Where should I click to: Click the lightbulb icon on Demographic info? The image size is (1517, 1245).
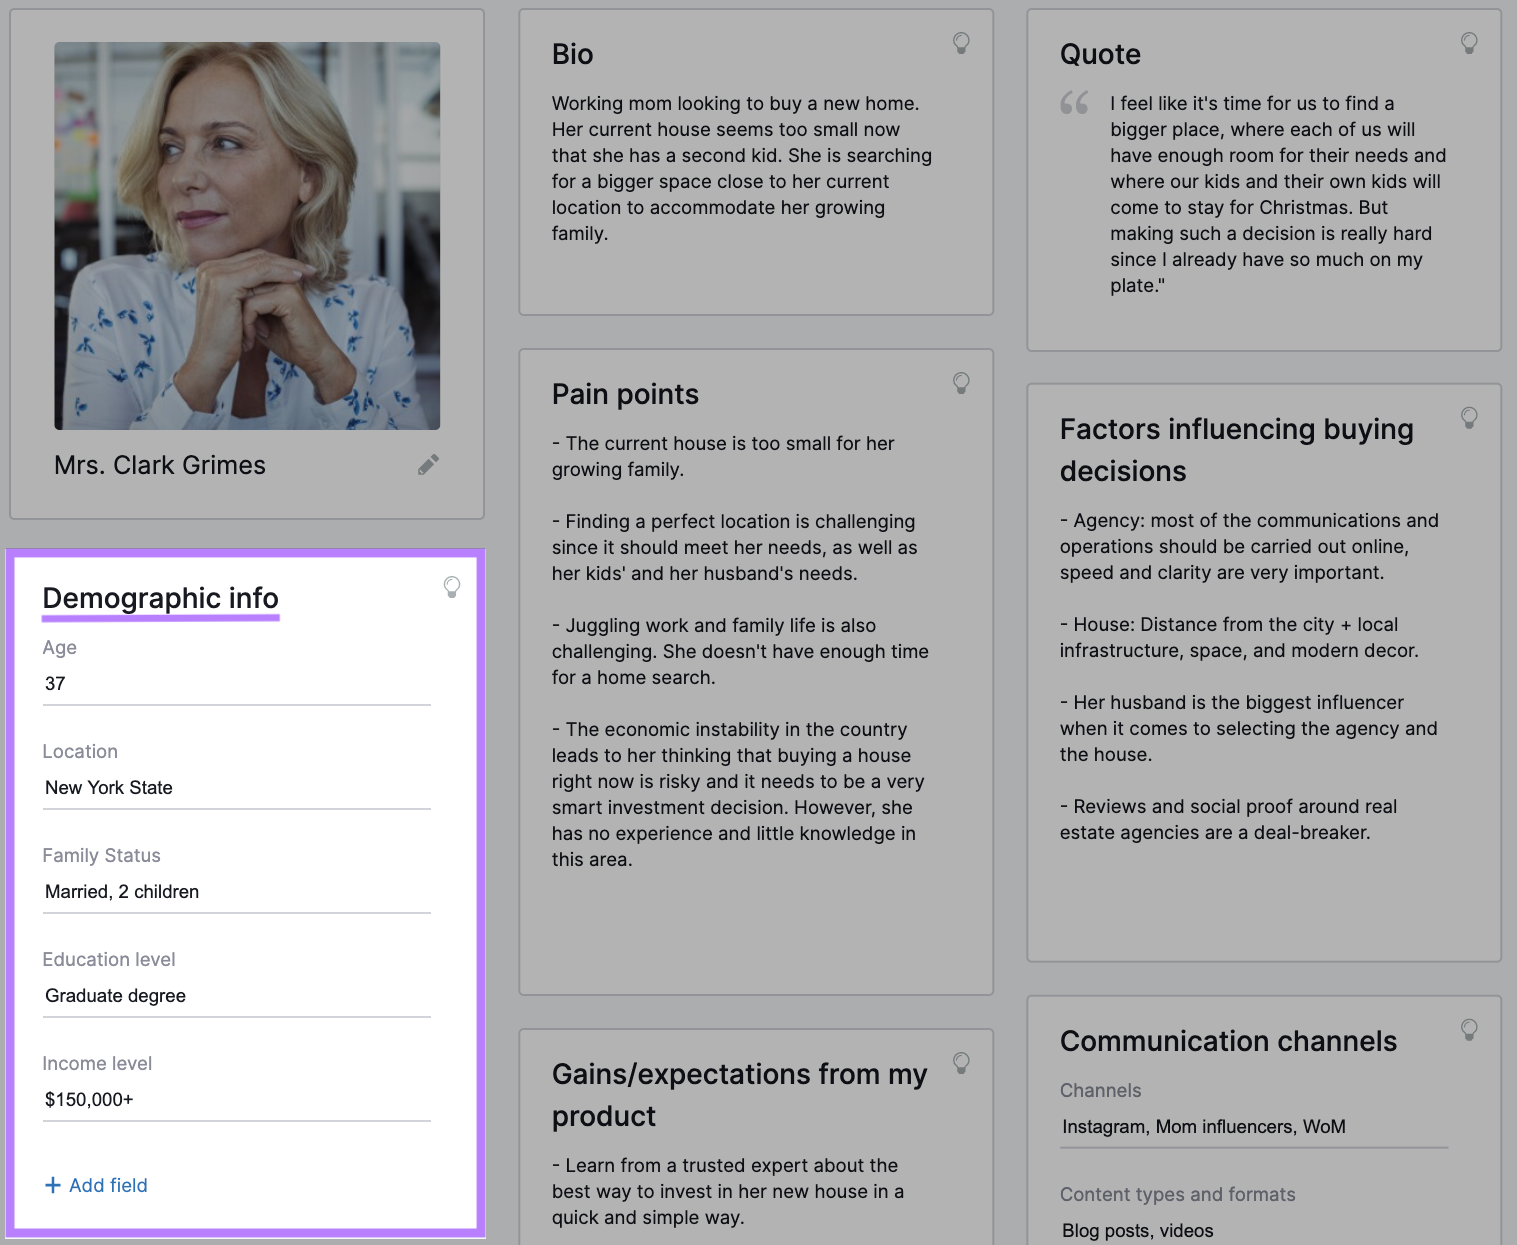point(452,589)
